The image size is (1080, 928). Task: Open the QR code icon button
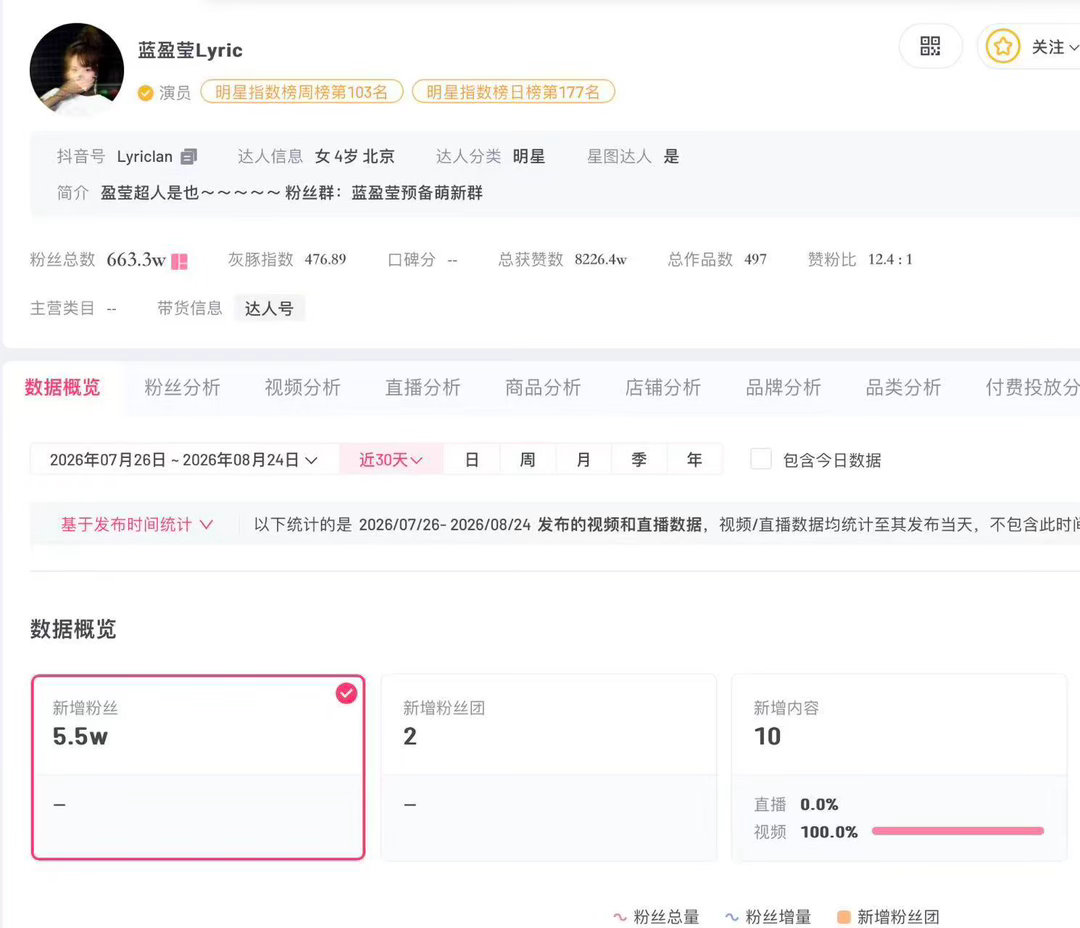tap(930, 46)
